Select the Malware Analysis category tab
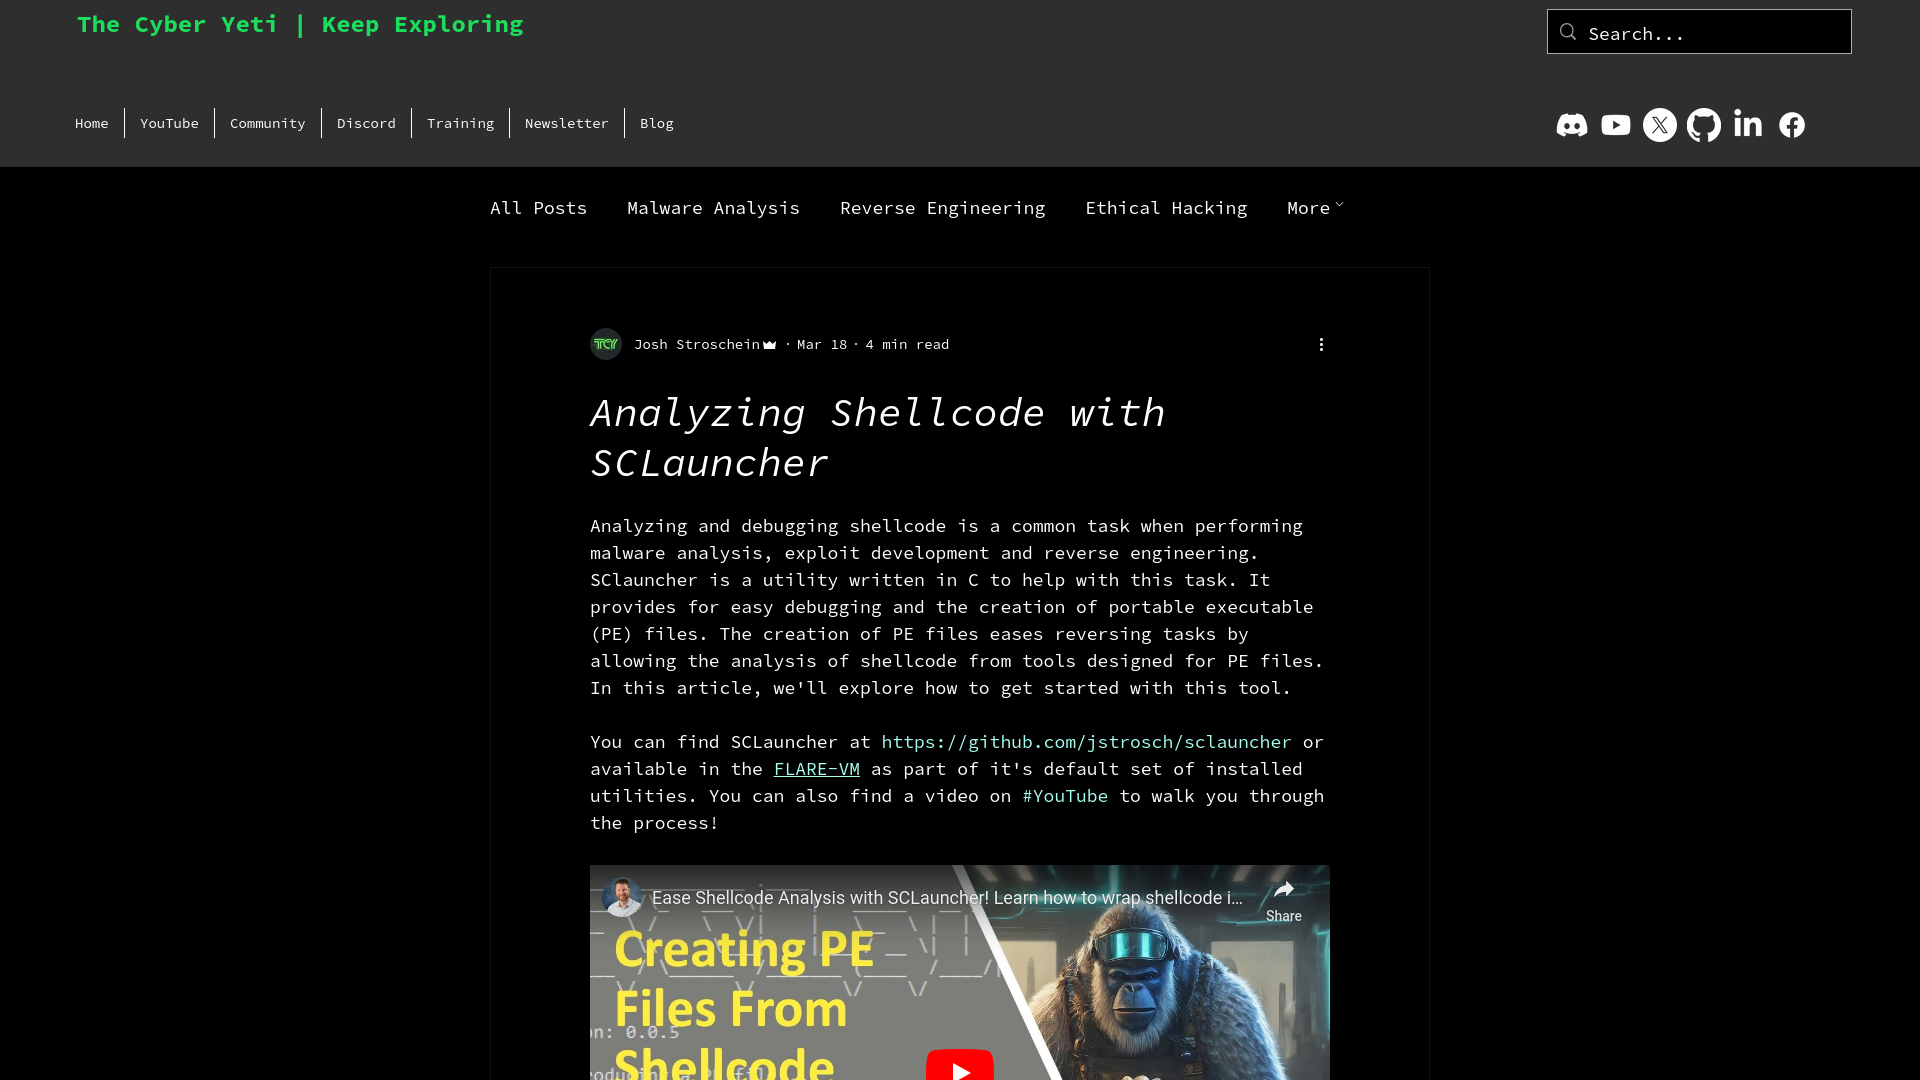 713,206
